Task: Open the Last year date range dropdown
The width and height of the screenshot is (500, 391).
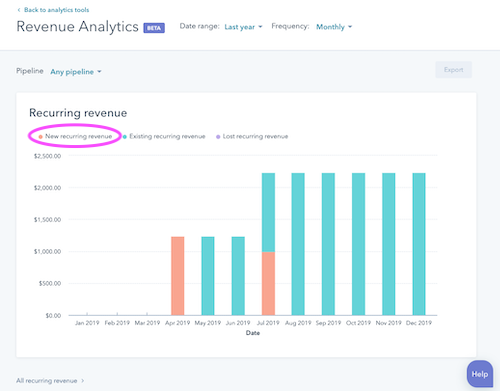Action: (243, 27)
